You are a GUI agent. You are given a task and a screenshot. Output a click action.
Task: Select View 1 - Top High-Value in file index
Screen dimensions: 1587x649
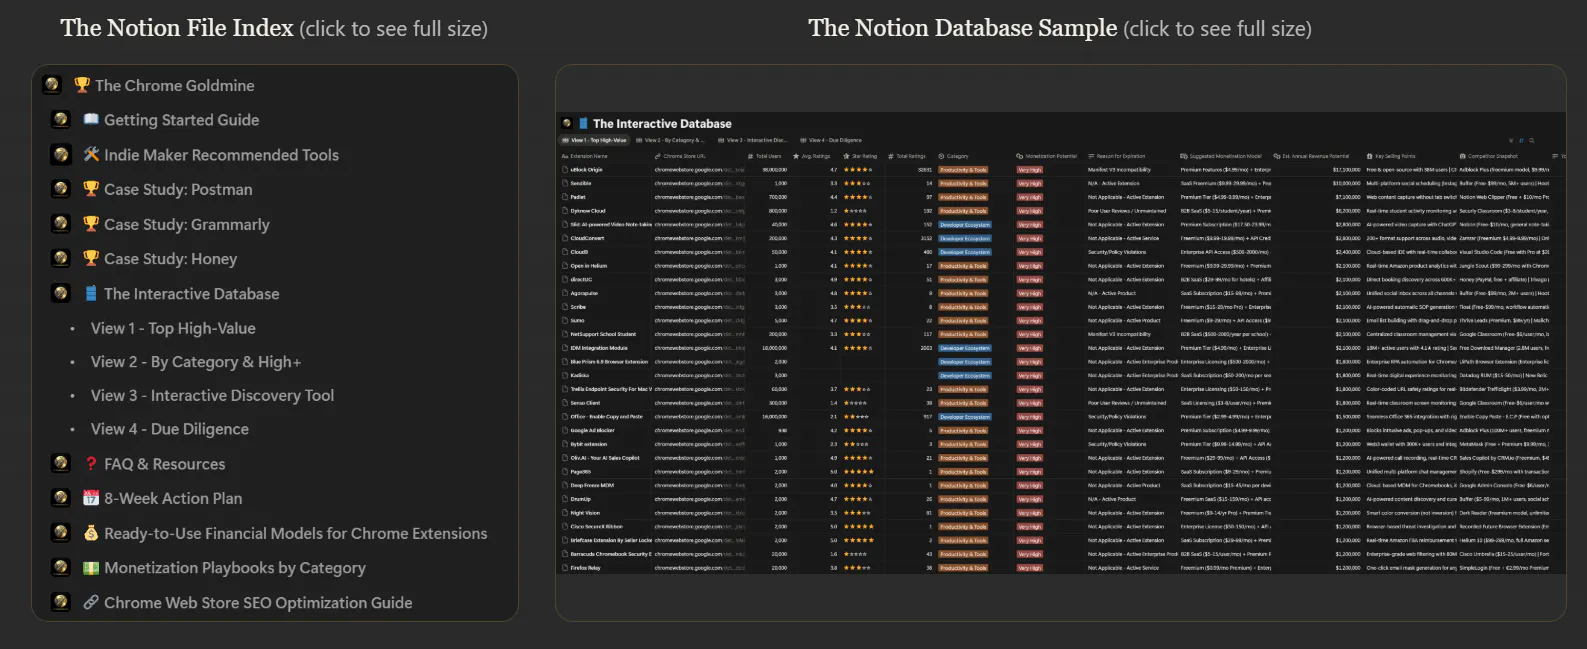(x=173, y=328)
